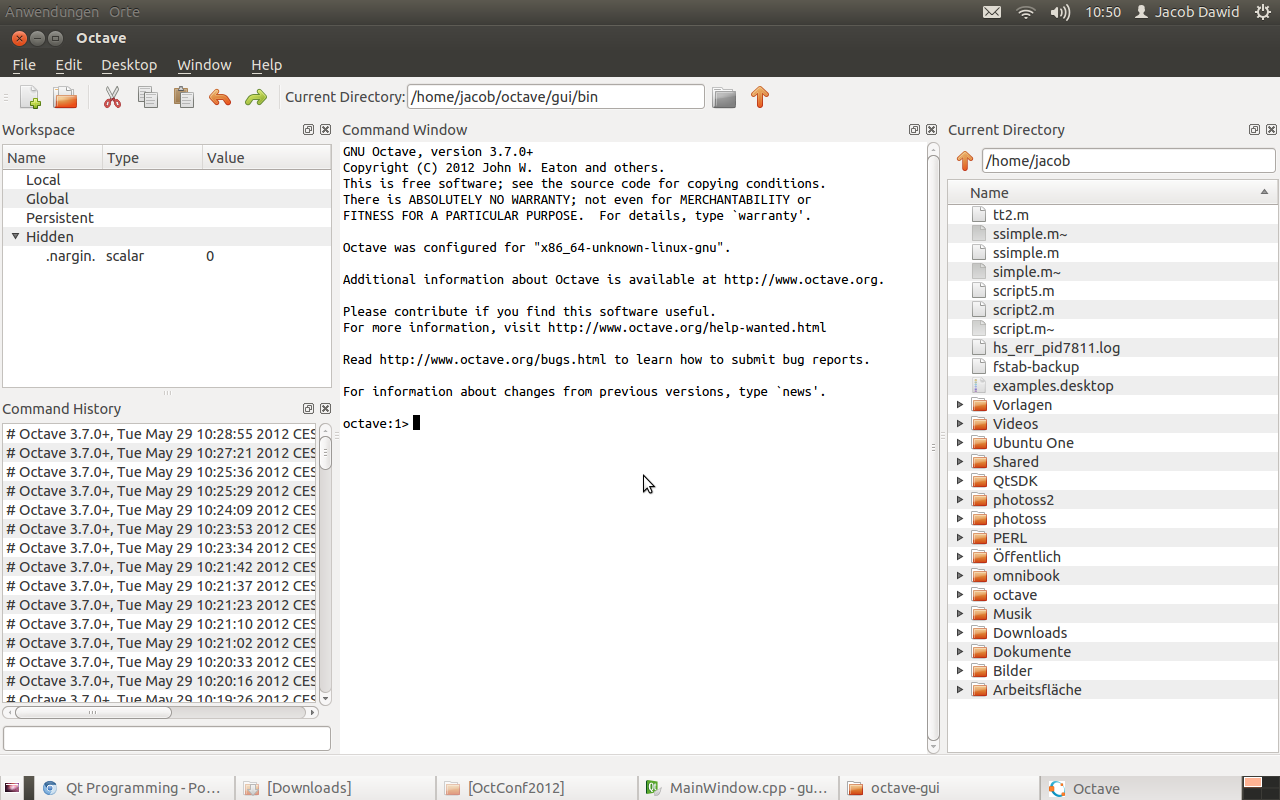Close the Command History panel
The image size is (1280, 800).
click(x=325, y=409)
